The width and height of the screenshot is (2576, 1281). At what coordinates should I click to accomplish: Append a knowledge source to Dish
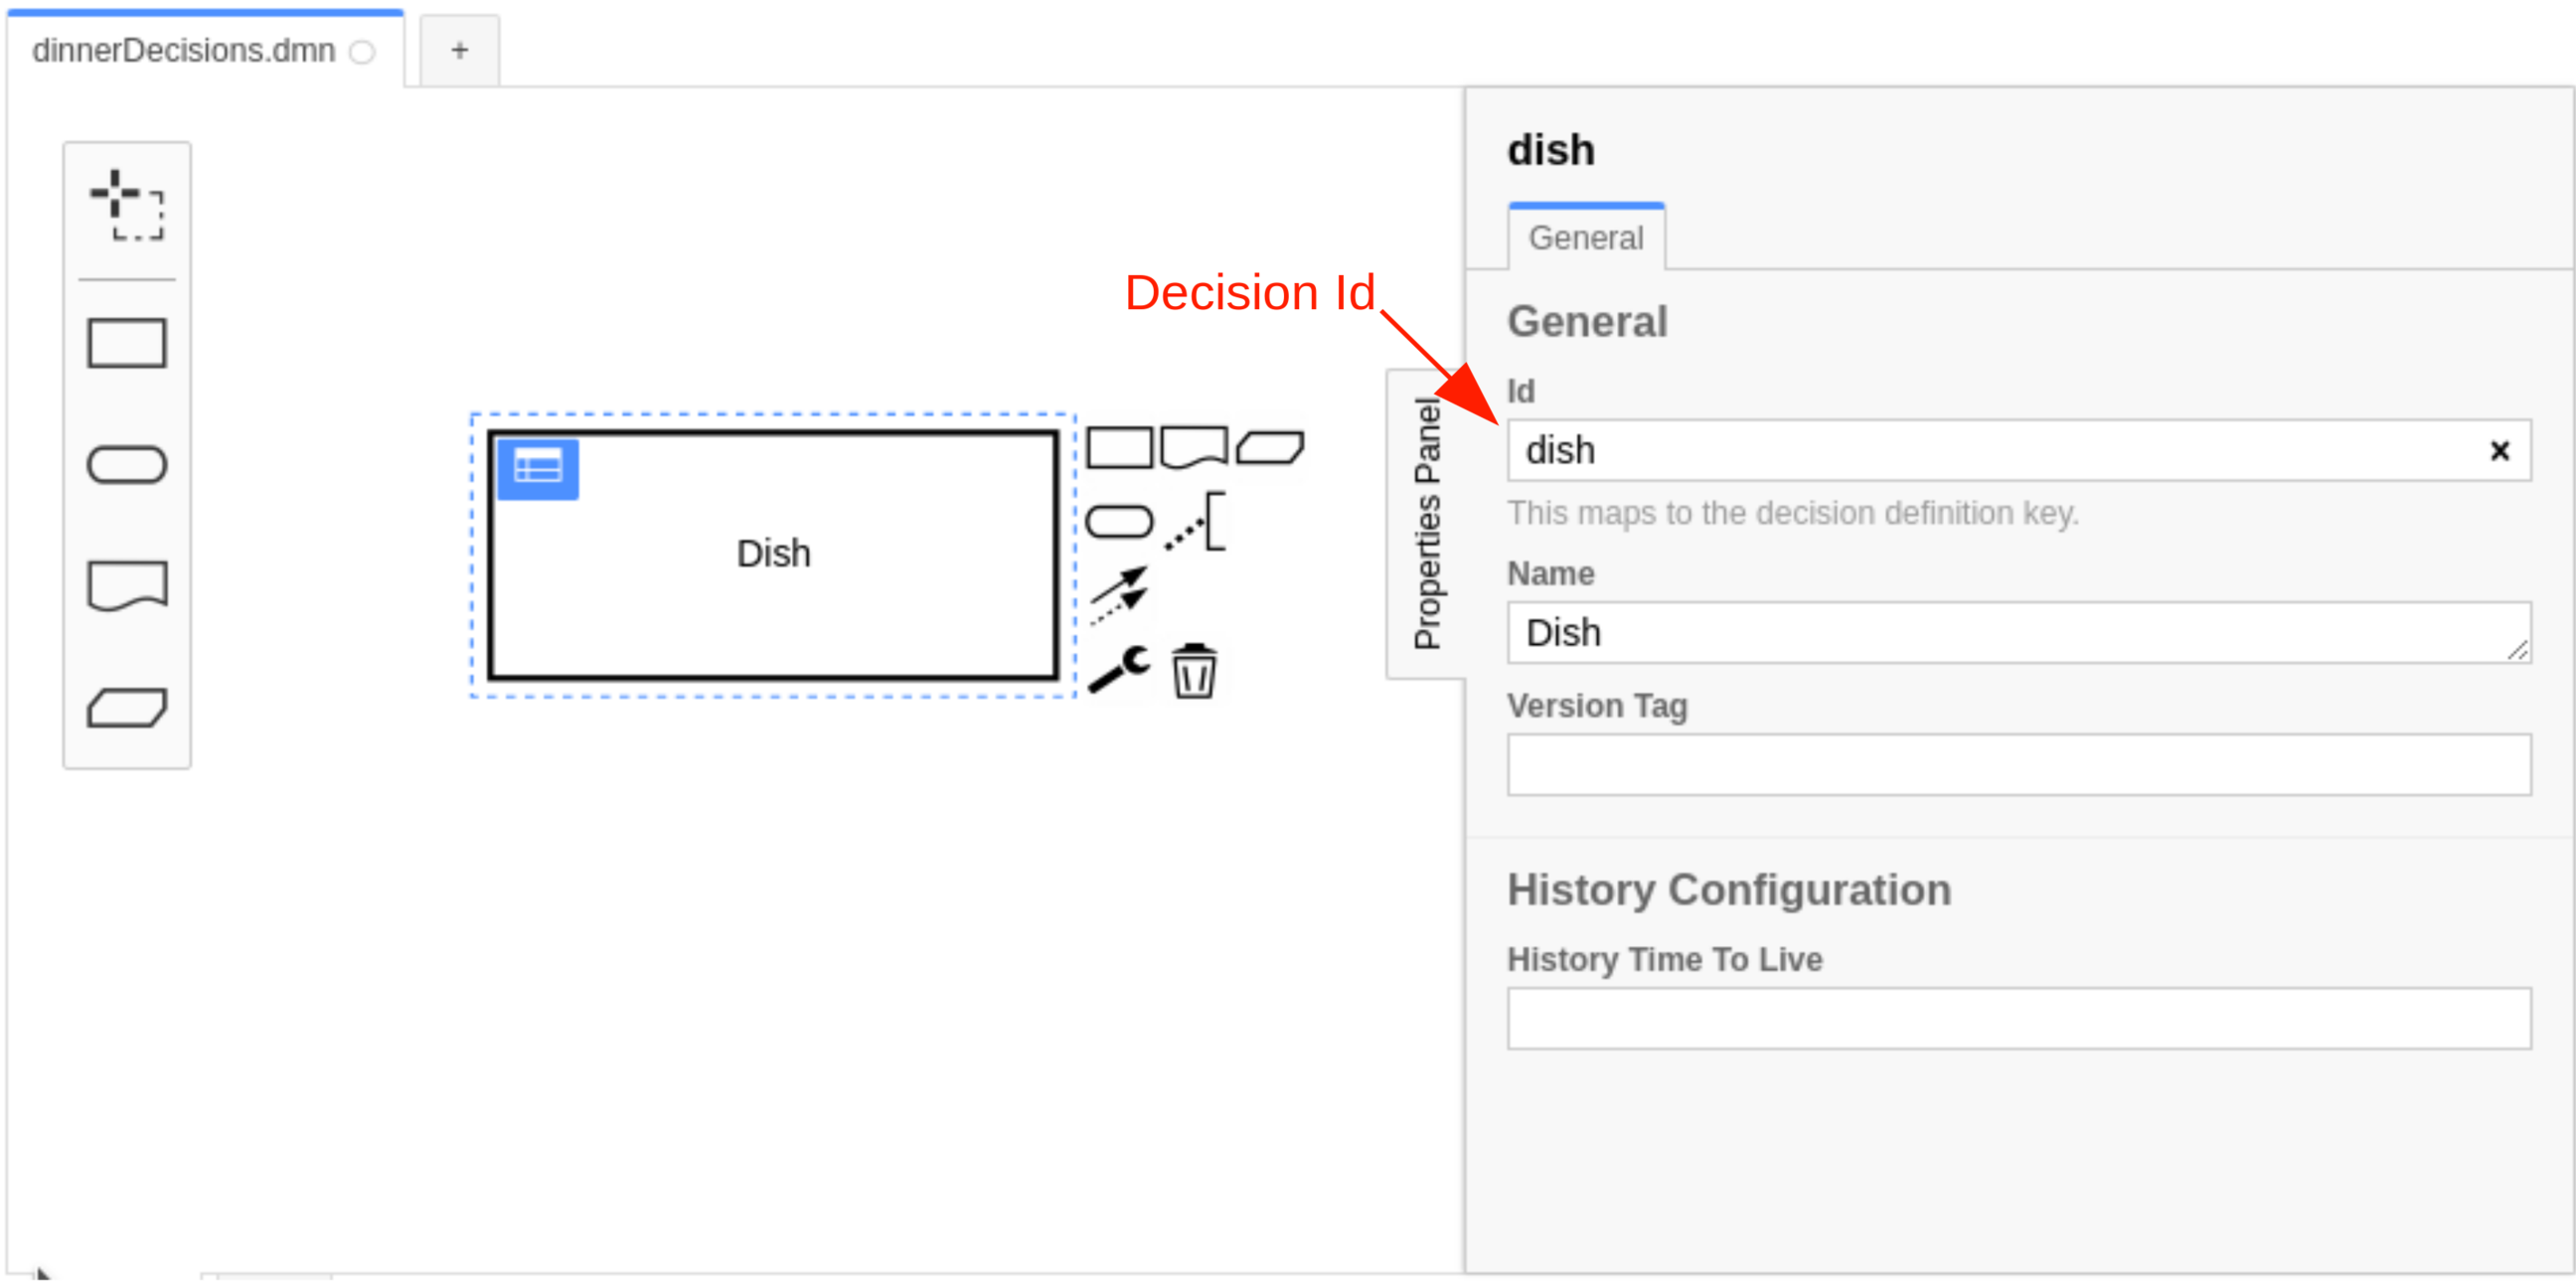1194,448
